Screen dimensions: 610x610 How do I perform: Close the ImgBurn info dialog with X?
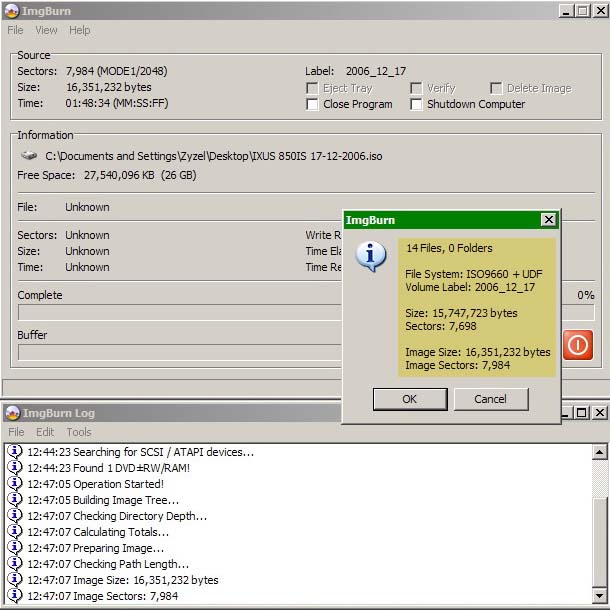(x=549, y=220)
